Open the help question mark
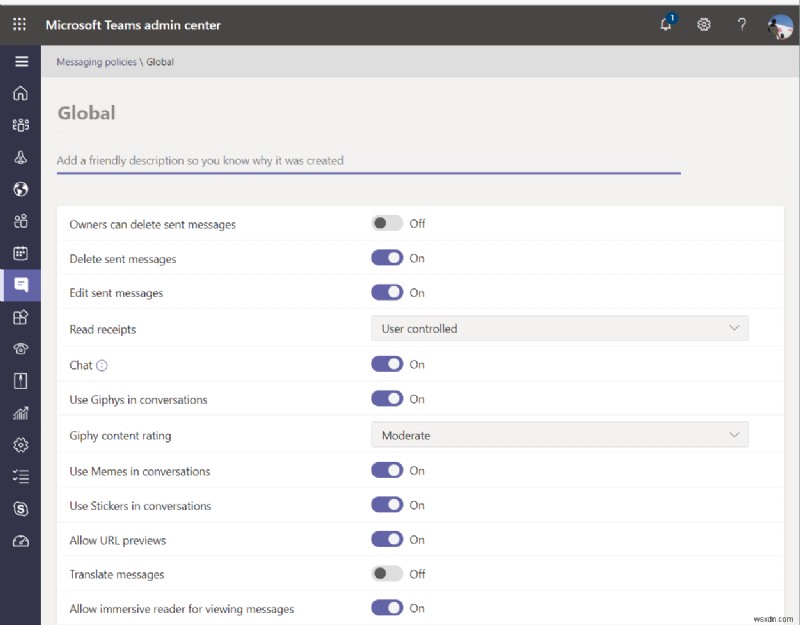Image resolution: width=800 pixels, height=625 pixels. 741,24
